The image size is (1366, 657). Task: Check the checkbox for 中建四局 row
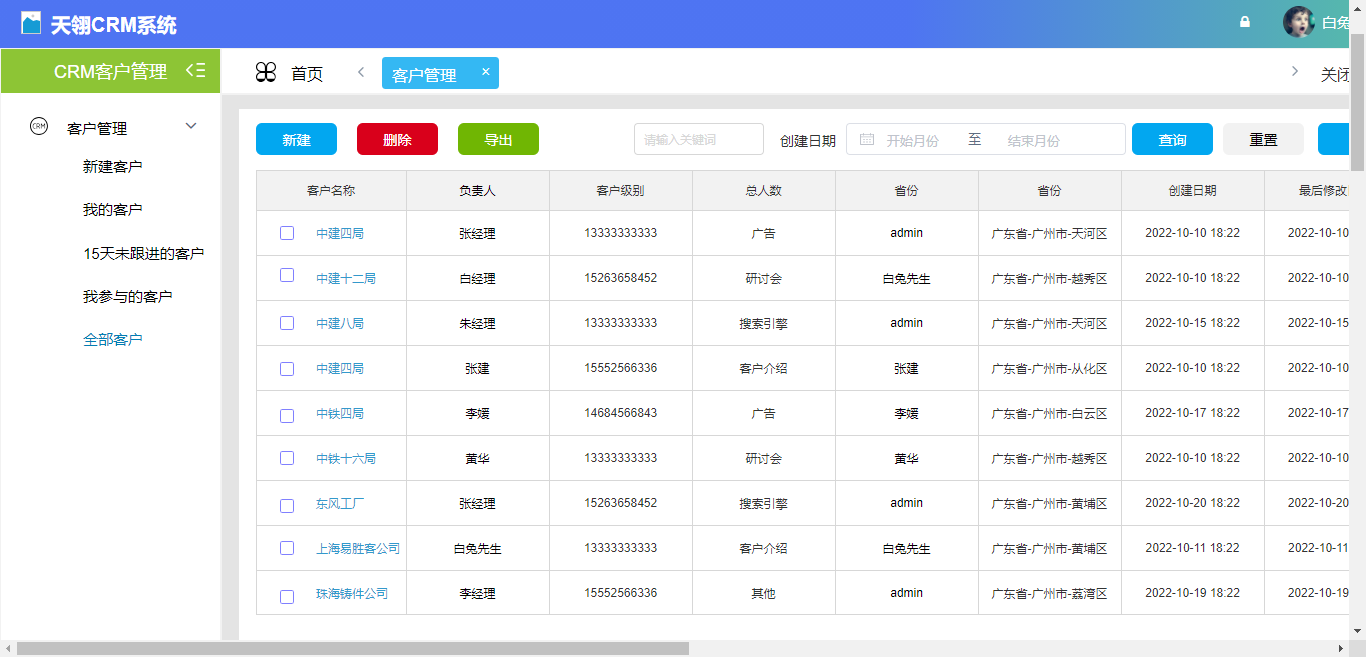click(287, 233)
